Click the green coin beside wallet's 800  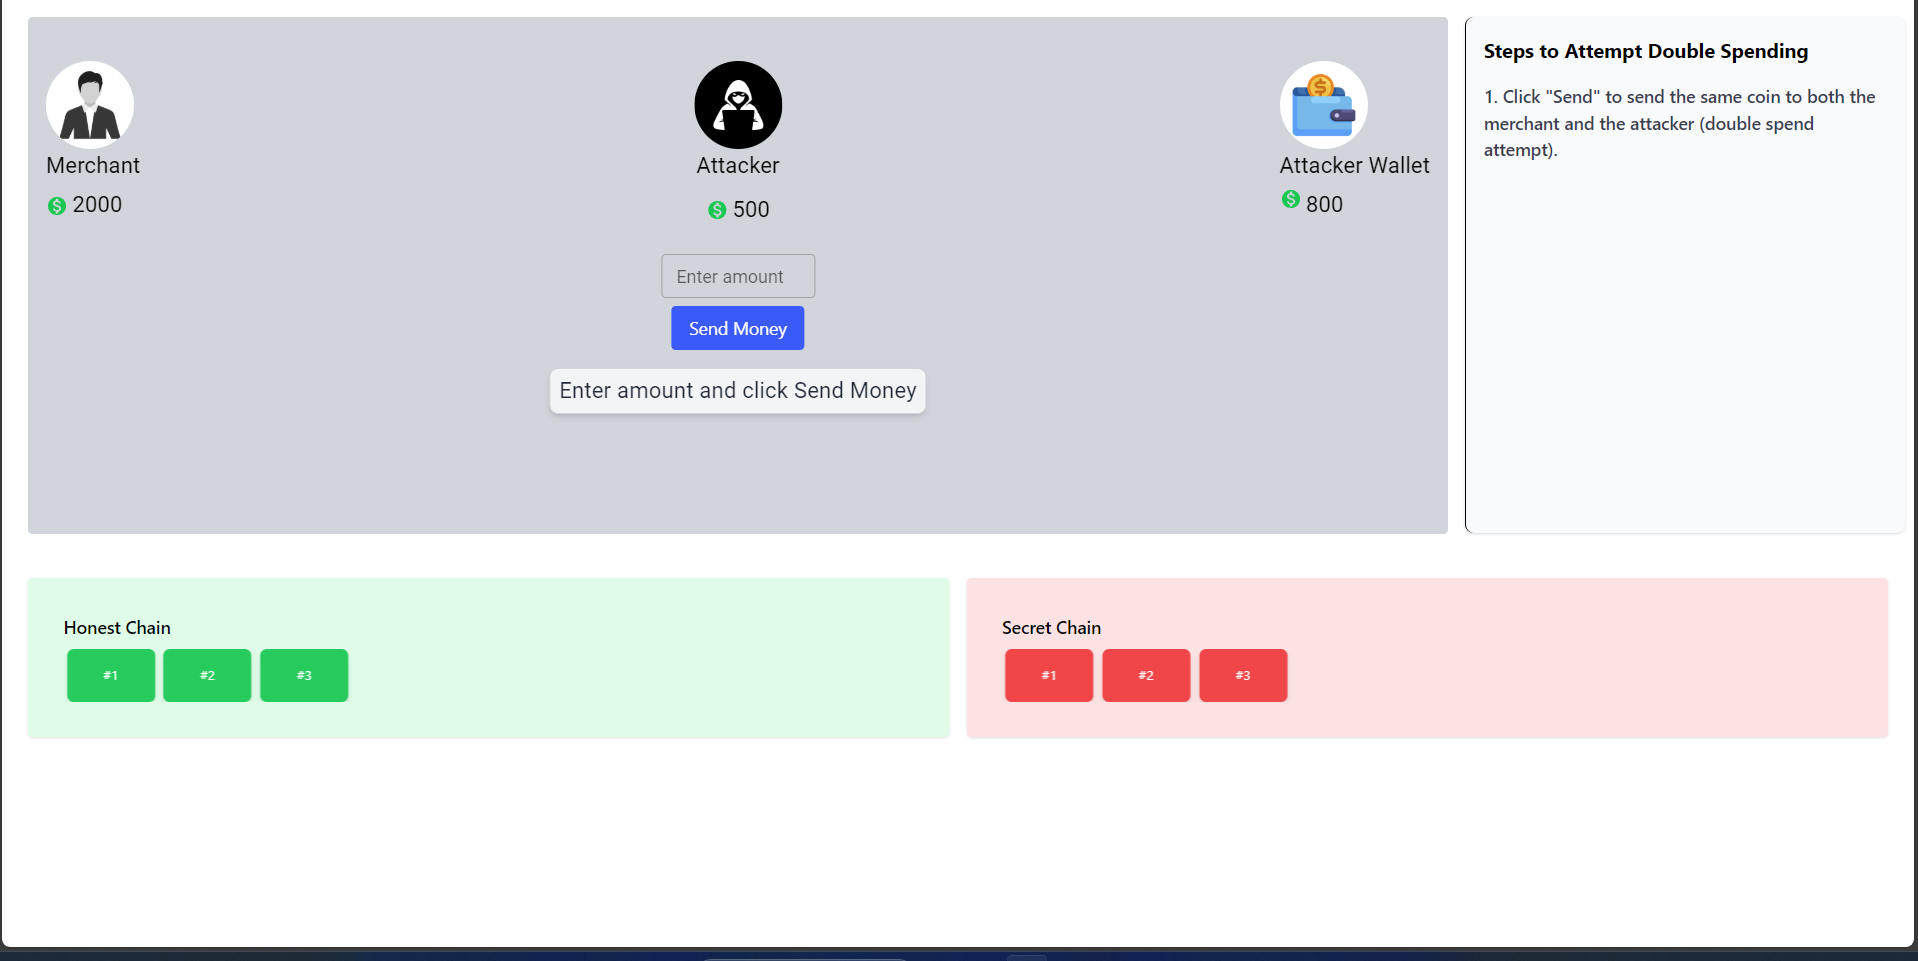(x=1291, y=200)
